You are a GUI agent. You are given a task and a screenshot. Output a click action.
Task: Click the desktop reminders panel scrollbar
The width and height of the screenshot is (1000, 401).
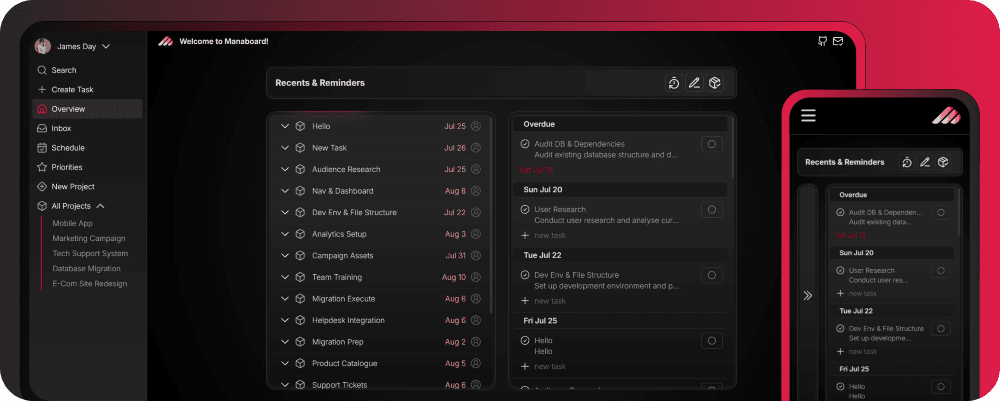pos(732,148)
